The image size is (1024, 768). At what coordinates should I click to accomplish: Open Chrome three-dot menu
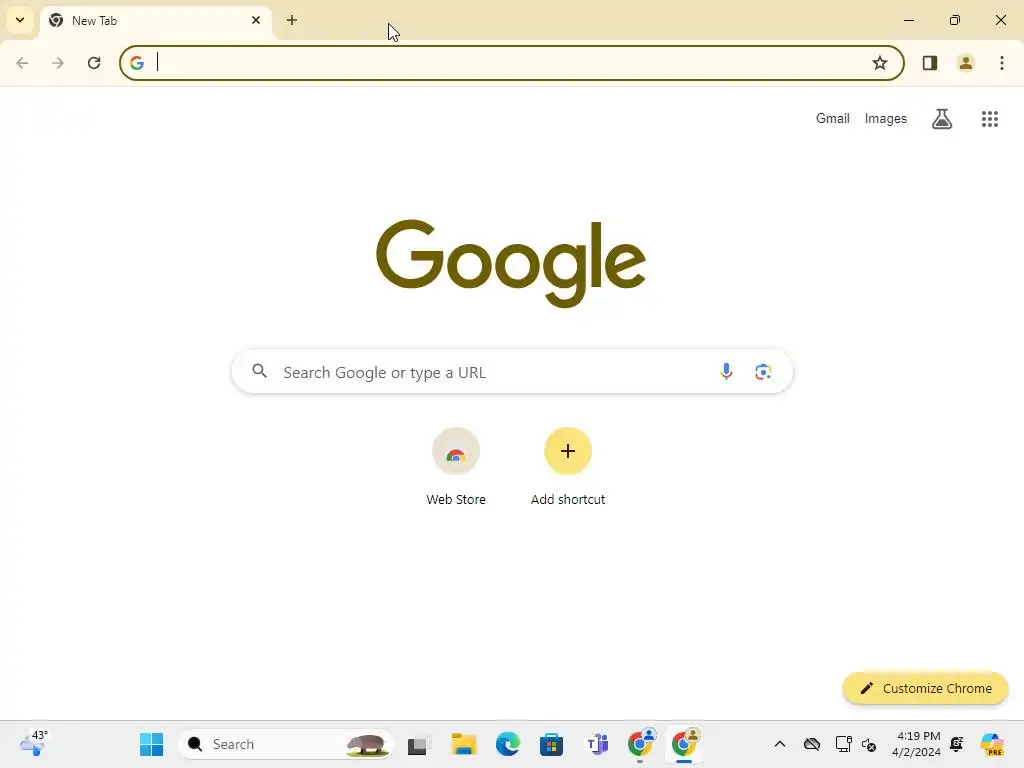point(1002,63)
